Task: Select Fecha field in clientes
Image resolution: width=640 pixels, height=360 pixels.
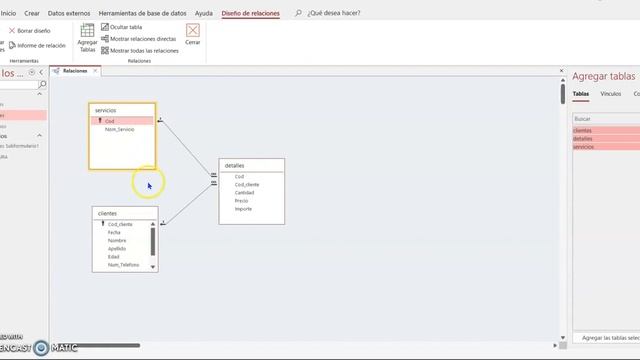Action: pos(114,232)
